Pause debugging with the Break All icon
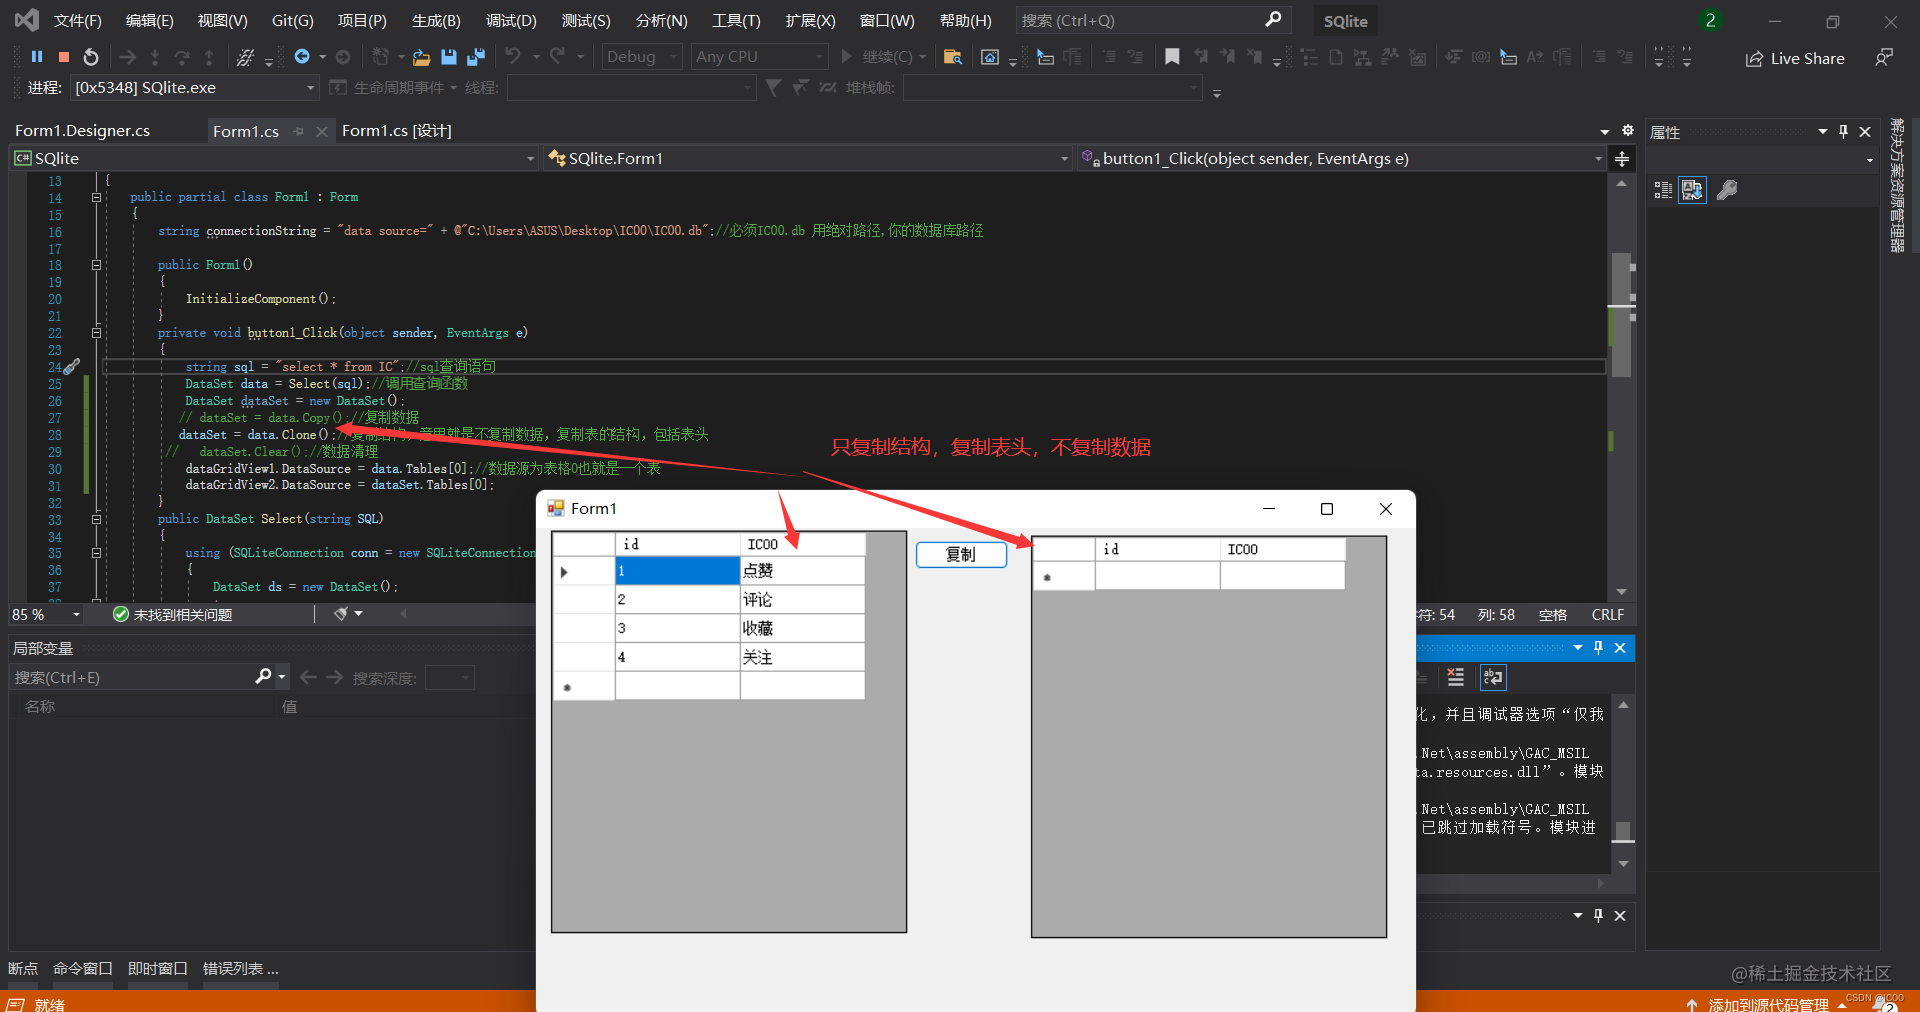 point(37,57)
